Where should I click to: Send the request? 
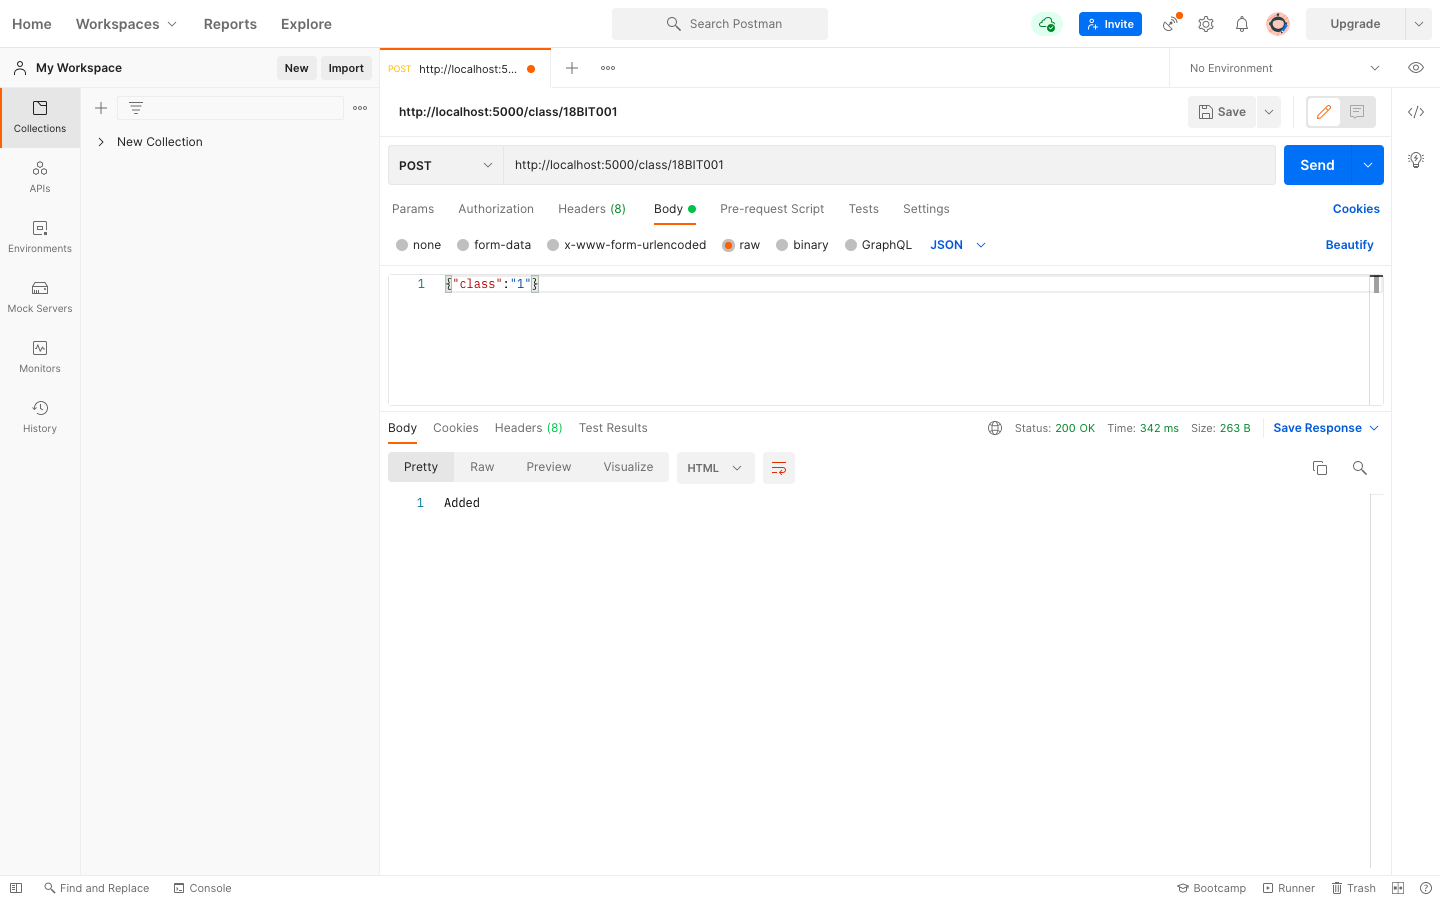click(1317, 164)
